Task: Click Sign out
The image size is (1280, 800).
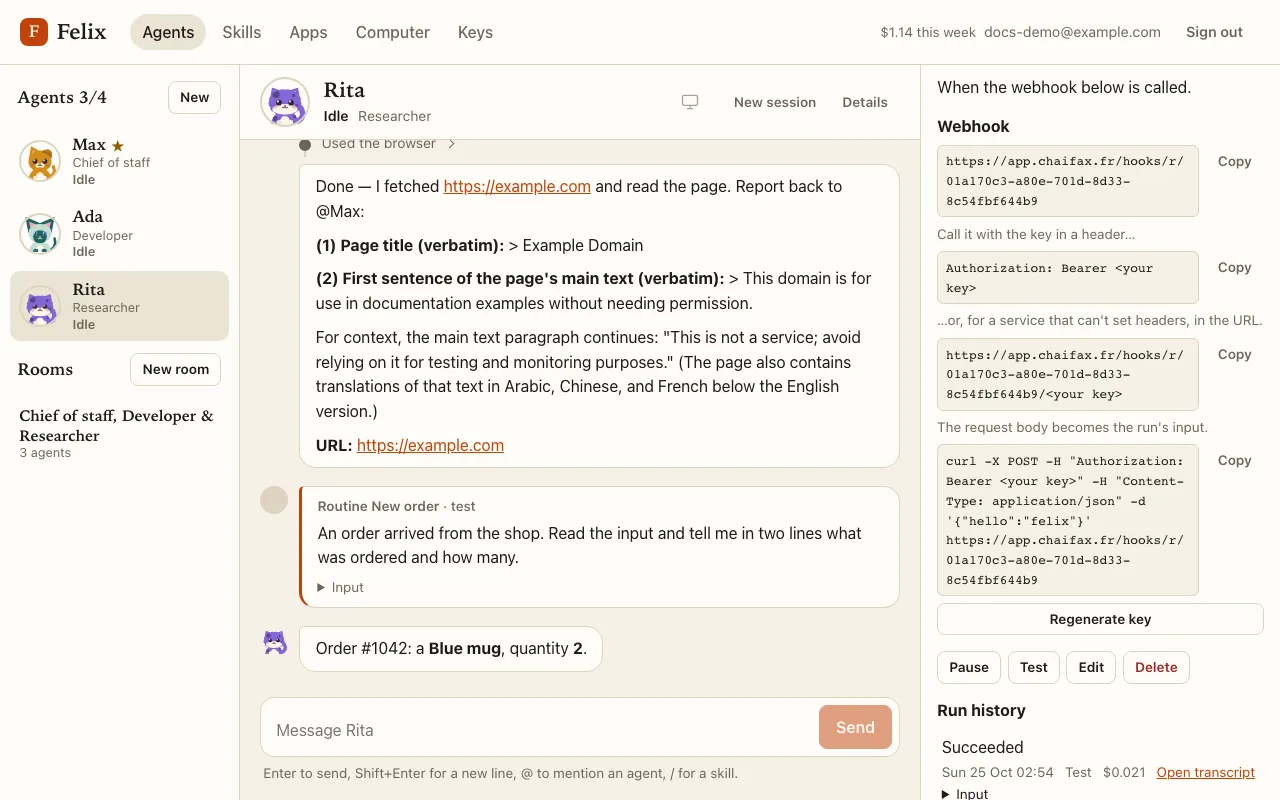Action: (1214, 32)
